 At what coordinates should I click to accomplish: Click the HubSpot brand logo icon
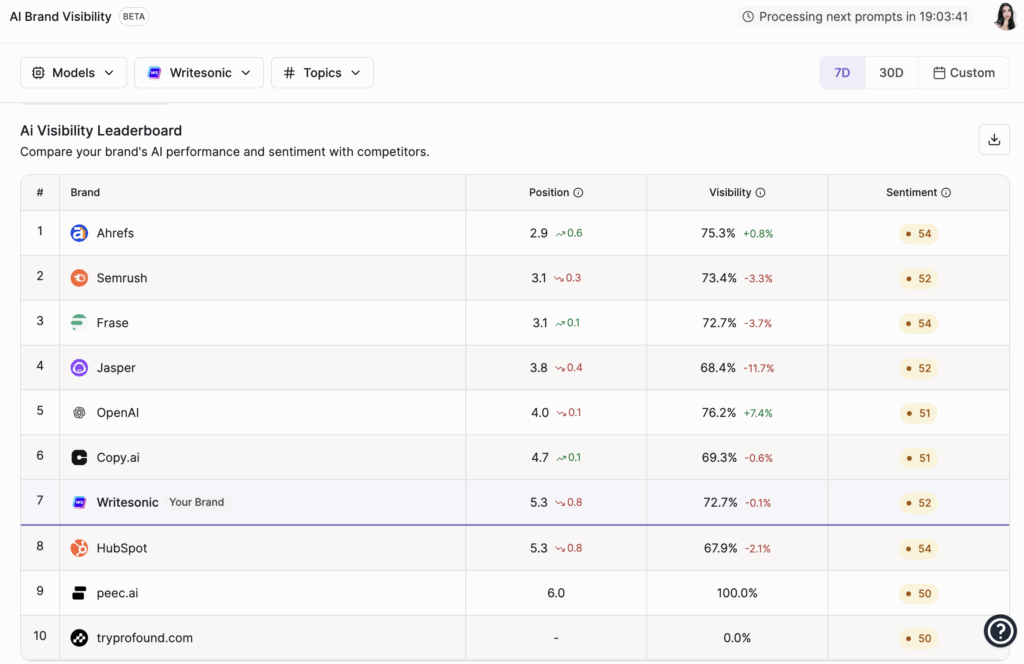click(x=79, y=548)
